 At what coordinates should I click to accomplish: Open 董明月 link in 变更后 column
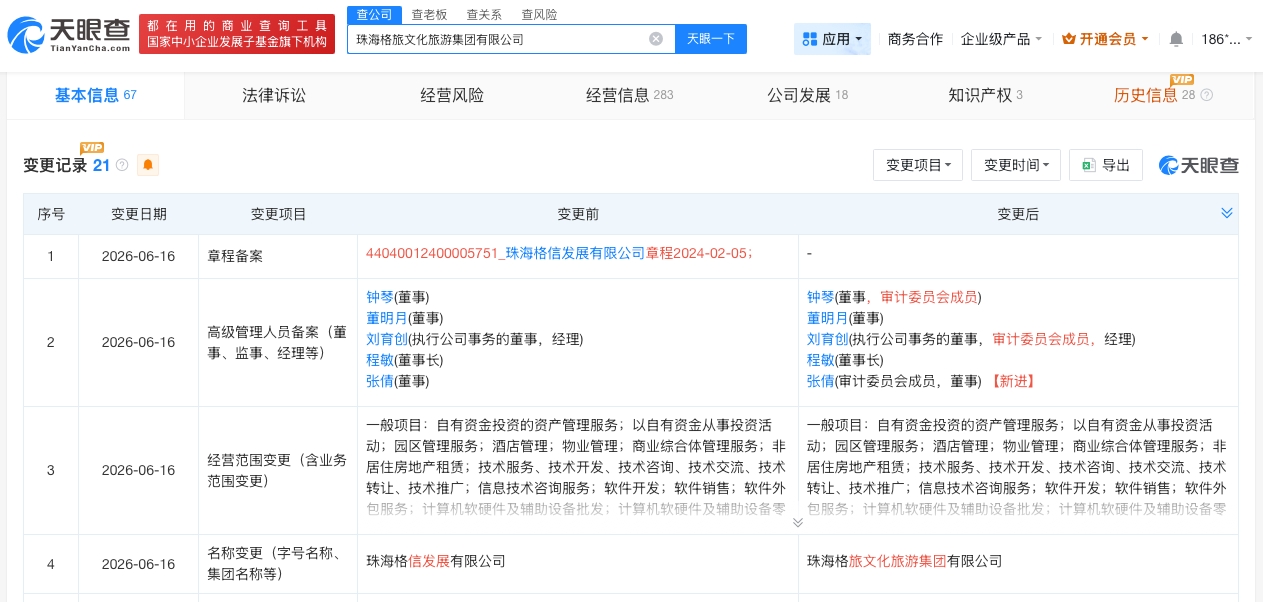coord(827,318)
